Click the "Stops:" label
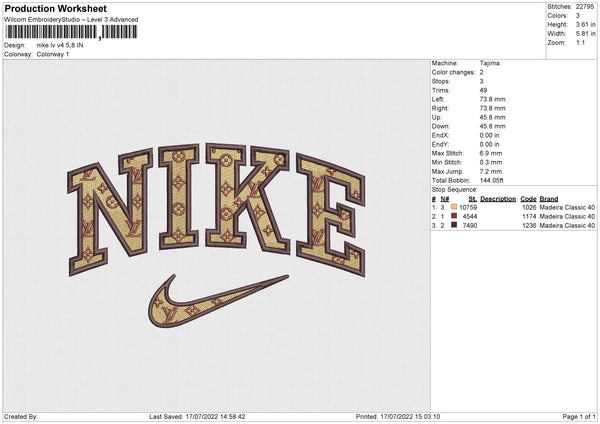 pos(442,81)
